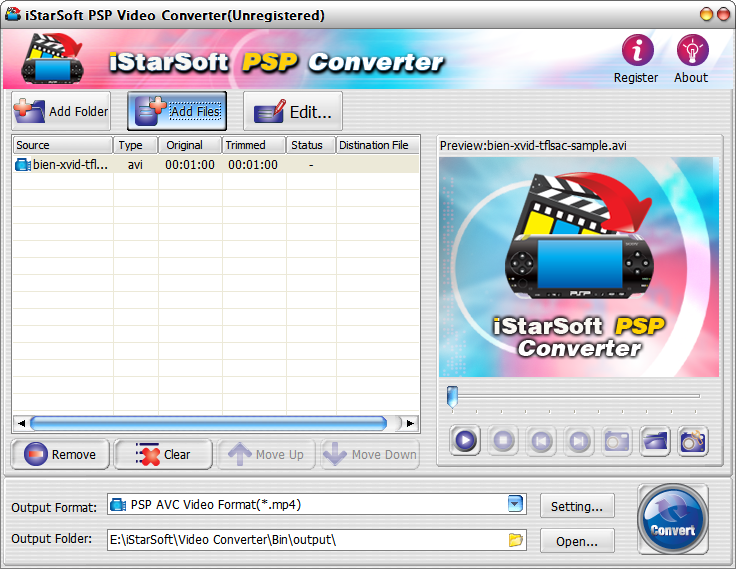This screenshot has height=569, width=736.
Task: Open the About icon
Action: (691, 58)
